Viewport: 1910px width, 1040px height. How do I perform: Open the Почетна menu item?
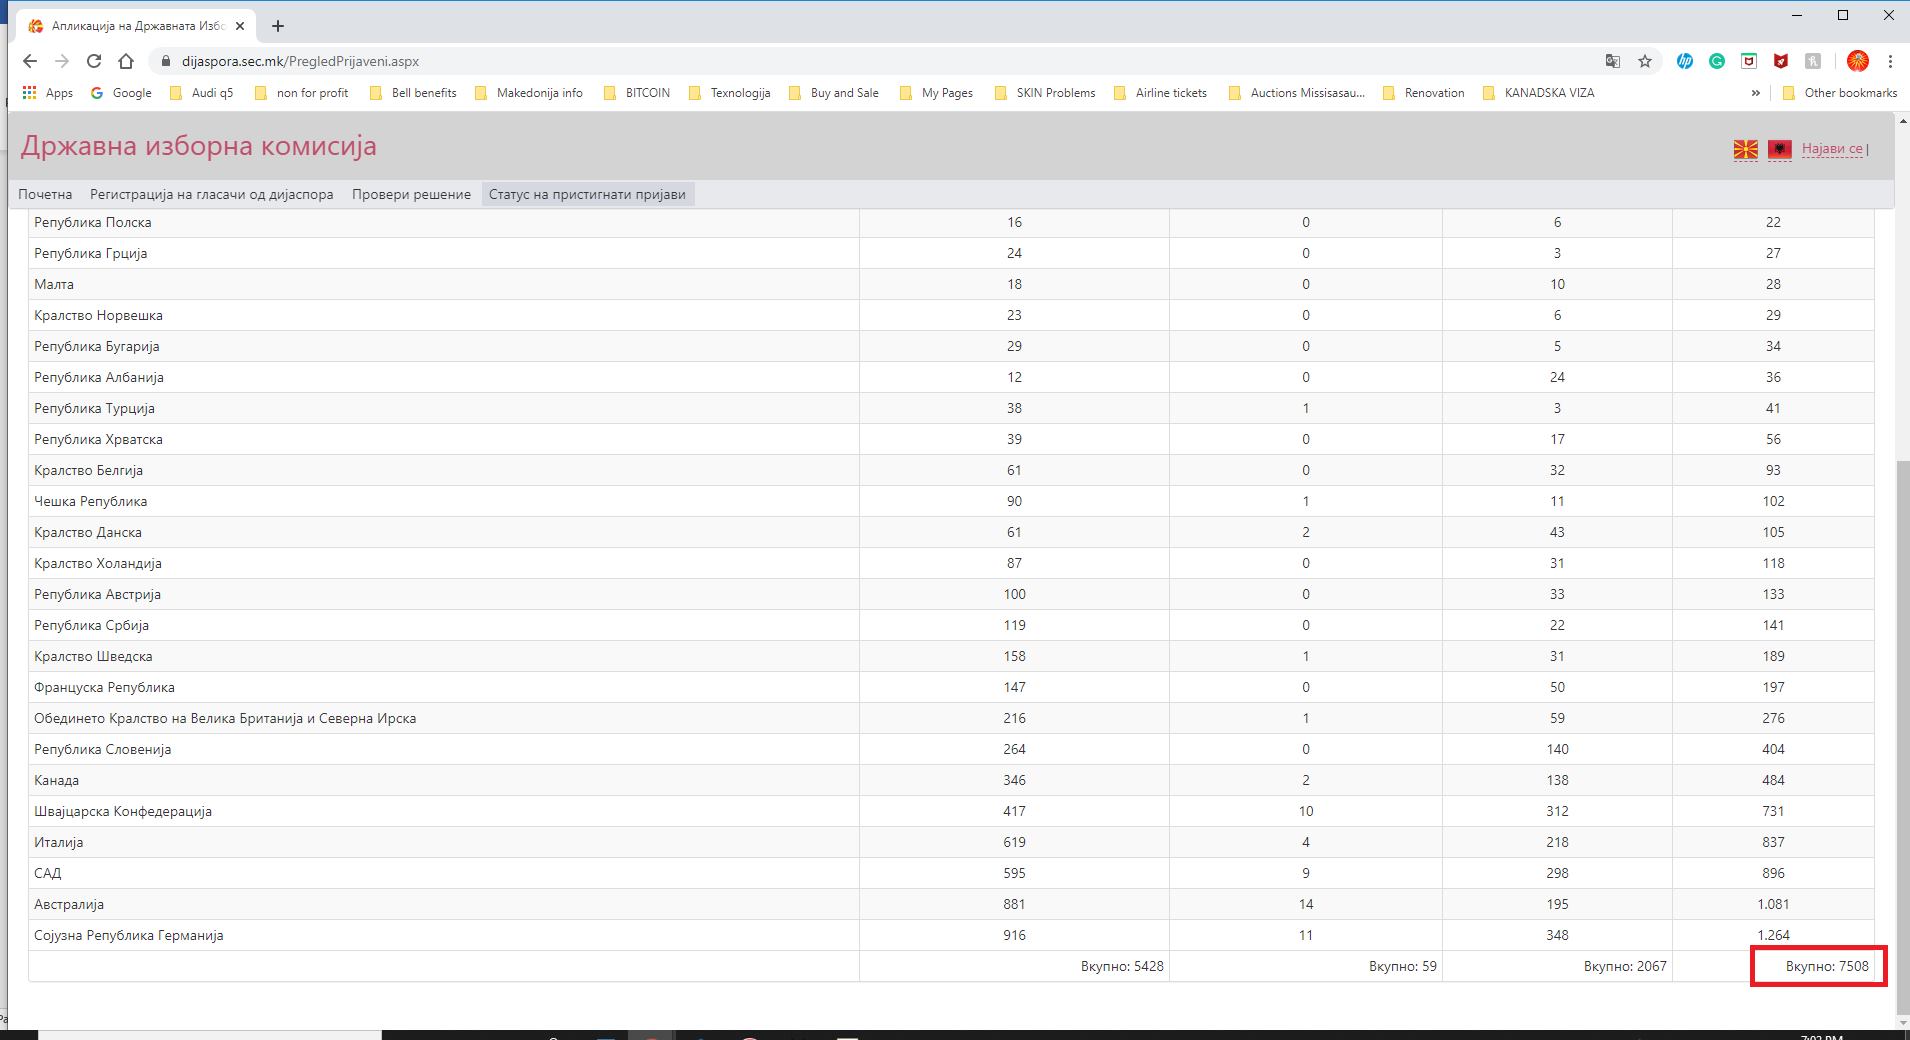coord(45,194)
